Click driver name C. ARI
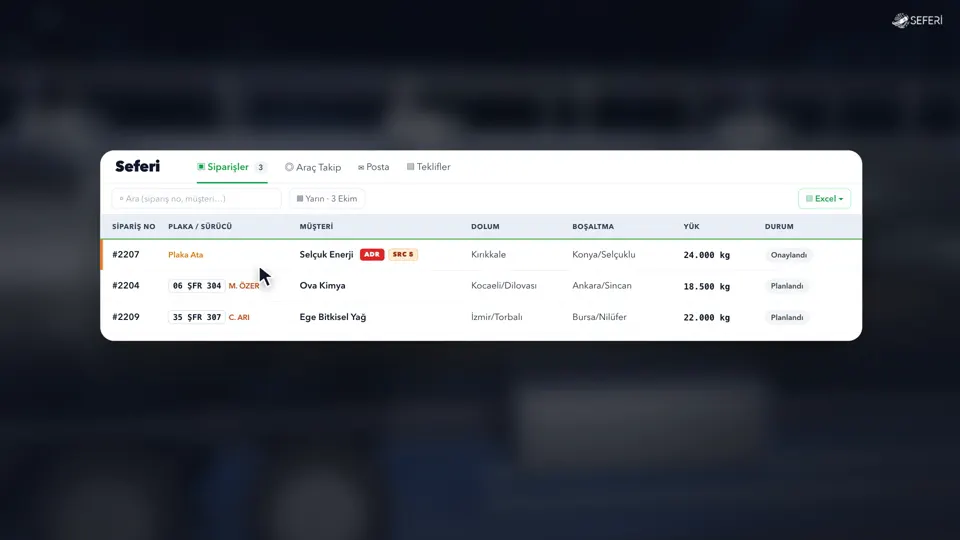The height and width of the screenshot is (540, 960). pyautogui.click(x=239, y=317)
